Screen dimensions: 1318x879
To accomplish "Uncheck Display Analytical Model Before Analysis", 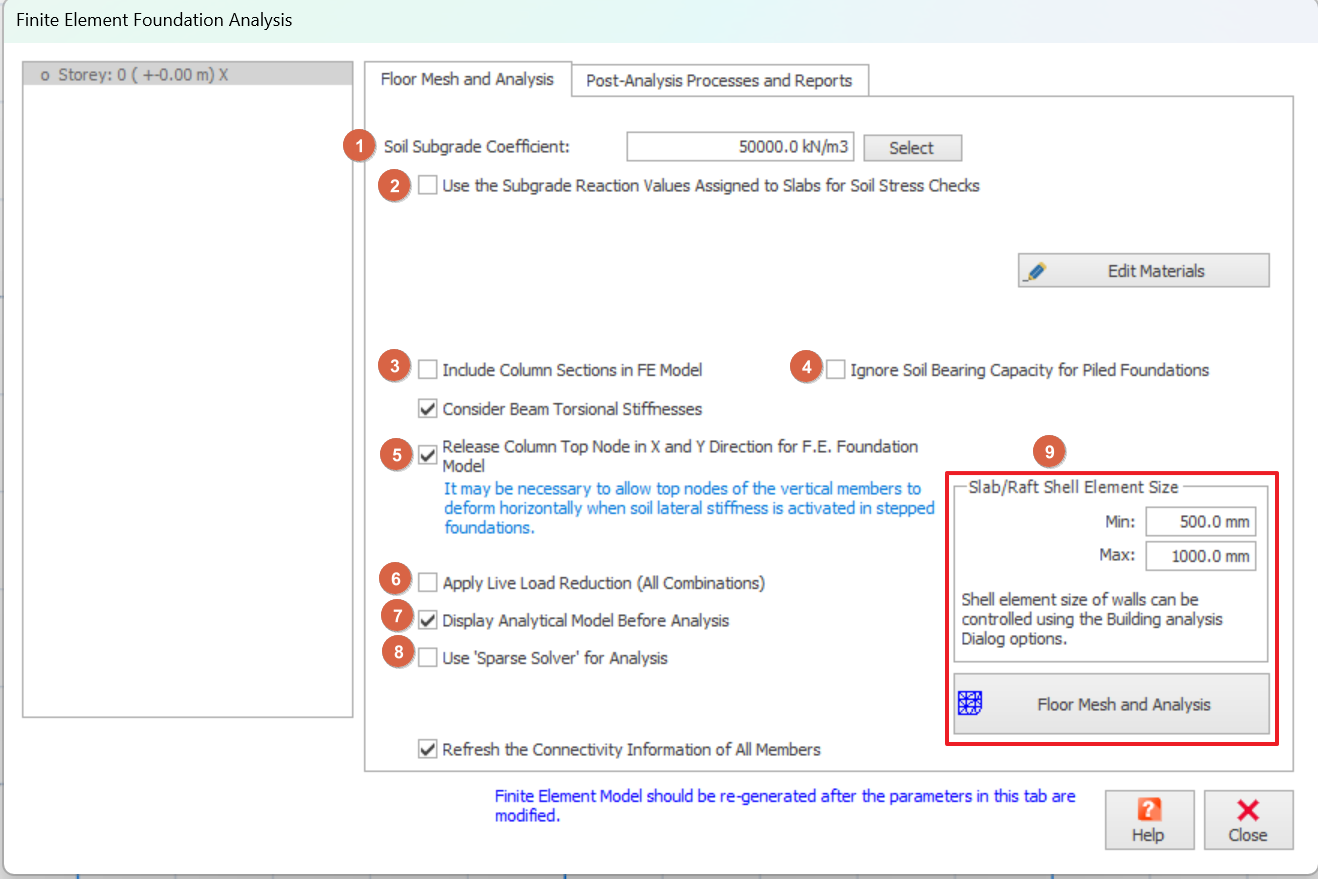I will pyautogui.click(x=428, y=620).
